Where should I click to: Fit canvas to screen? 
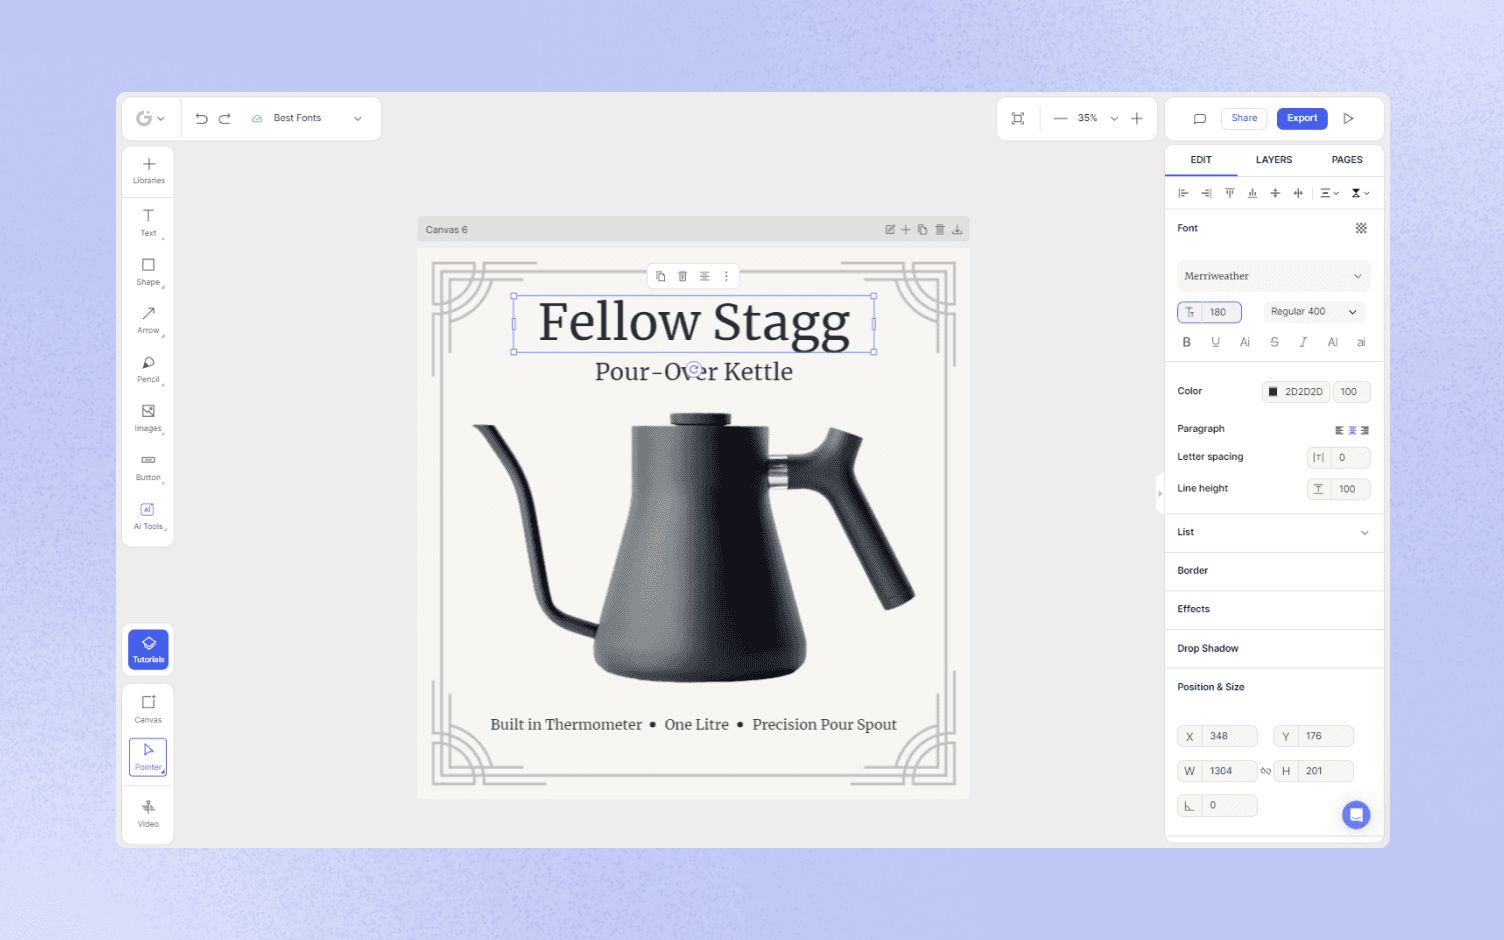click(x=1018, y=118)
